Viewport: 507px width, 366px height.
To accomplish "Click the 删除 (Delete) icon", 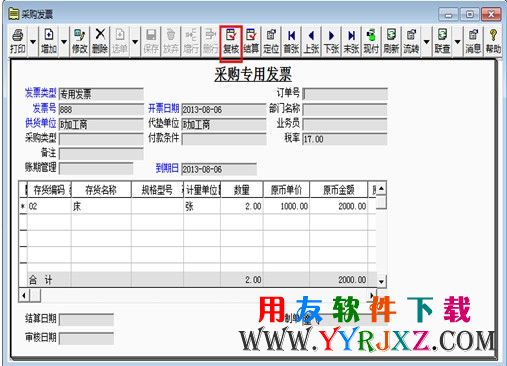I will pyautogui.click(x=100, y=41).
